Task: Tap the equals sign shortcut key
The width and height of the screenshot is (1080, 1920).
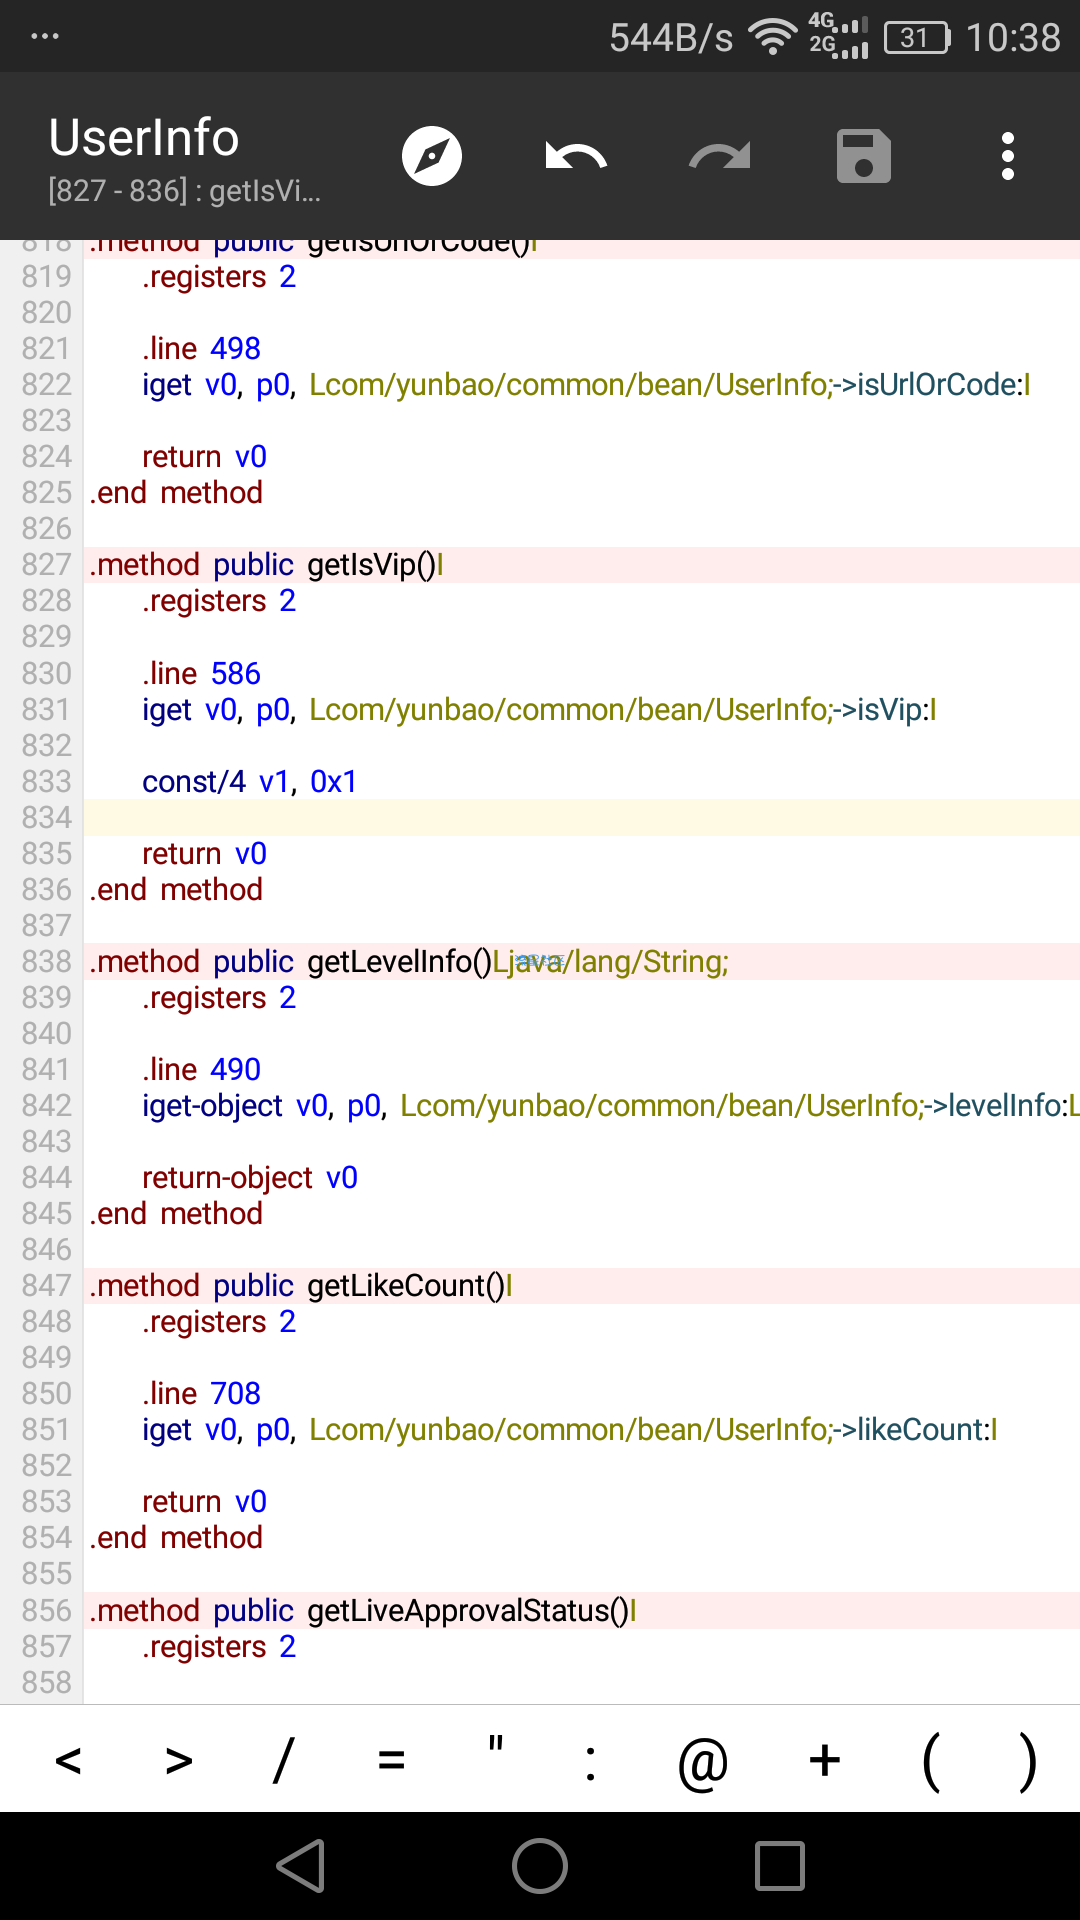Action: (392, 1759)
